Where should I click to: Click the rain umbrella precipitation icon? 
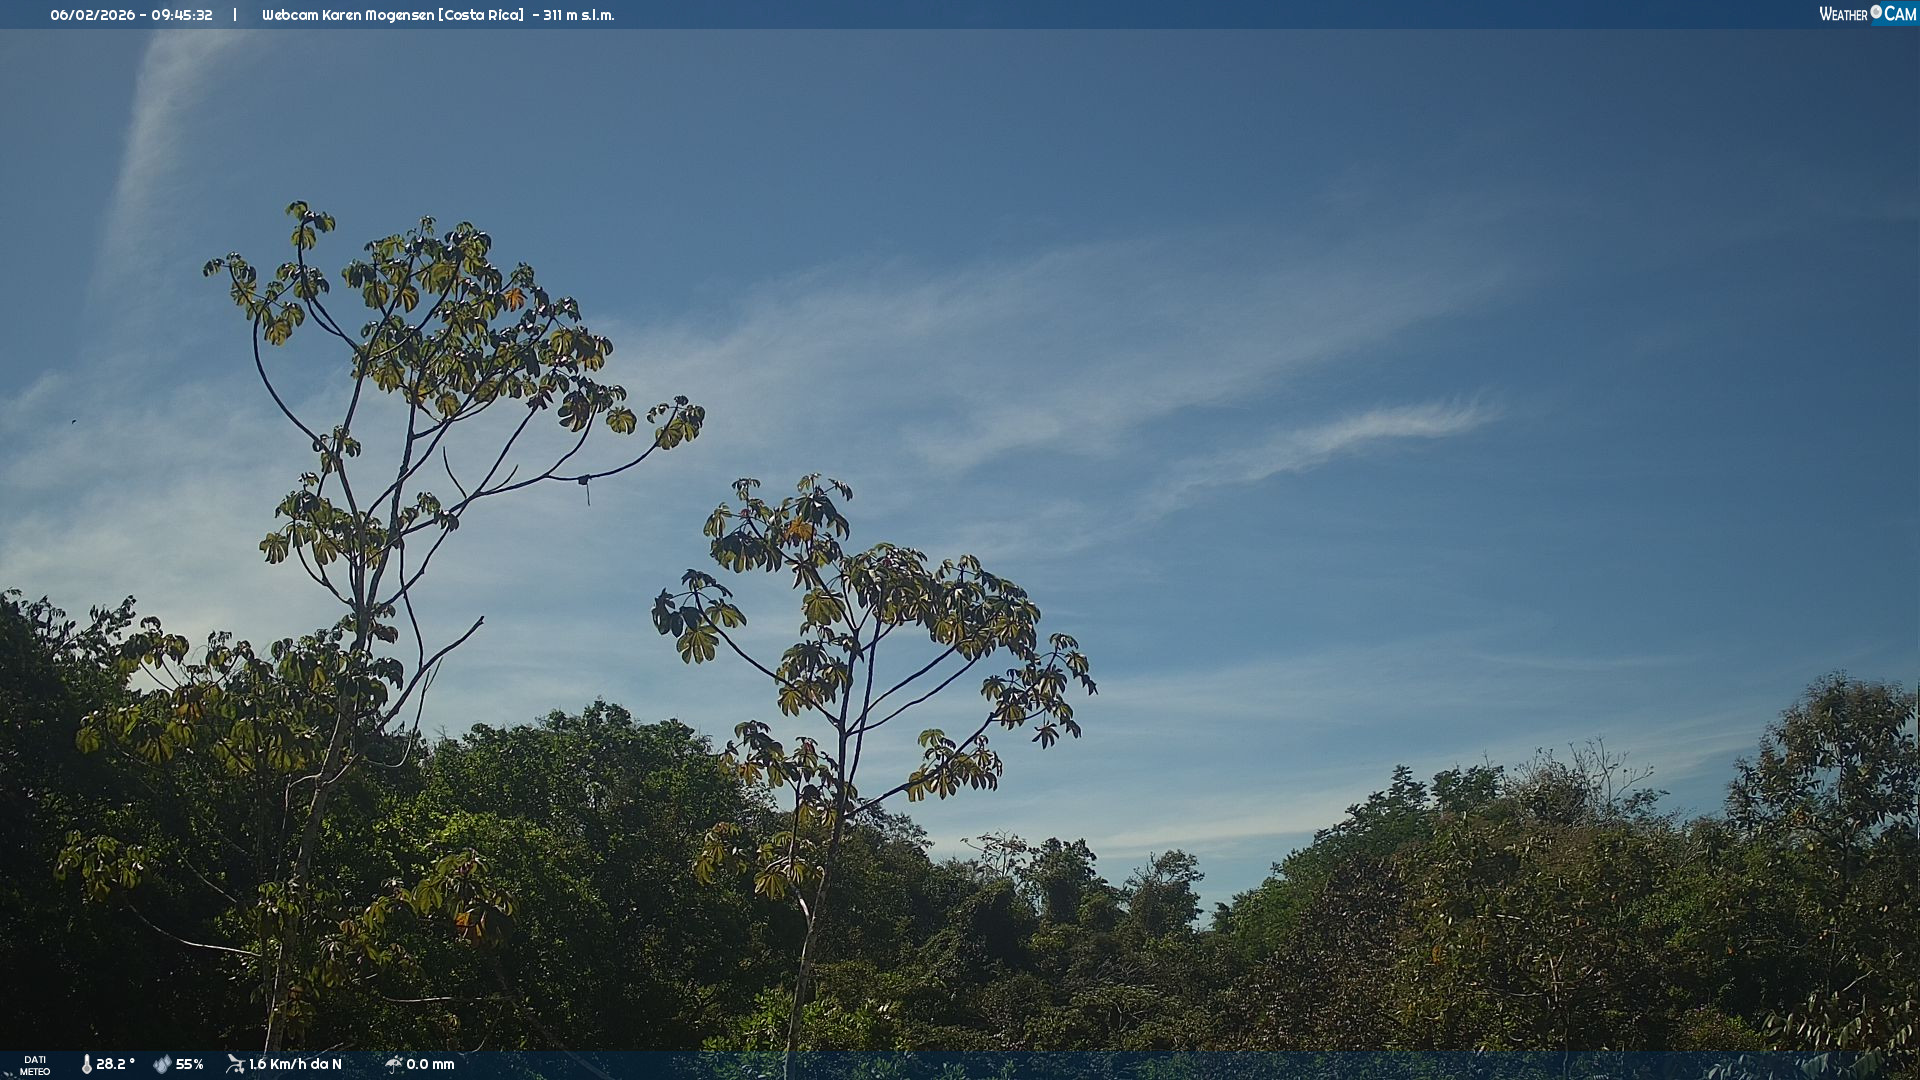tap(393, 1064)
